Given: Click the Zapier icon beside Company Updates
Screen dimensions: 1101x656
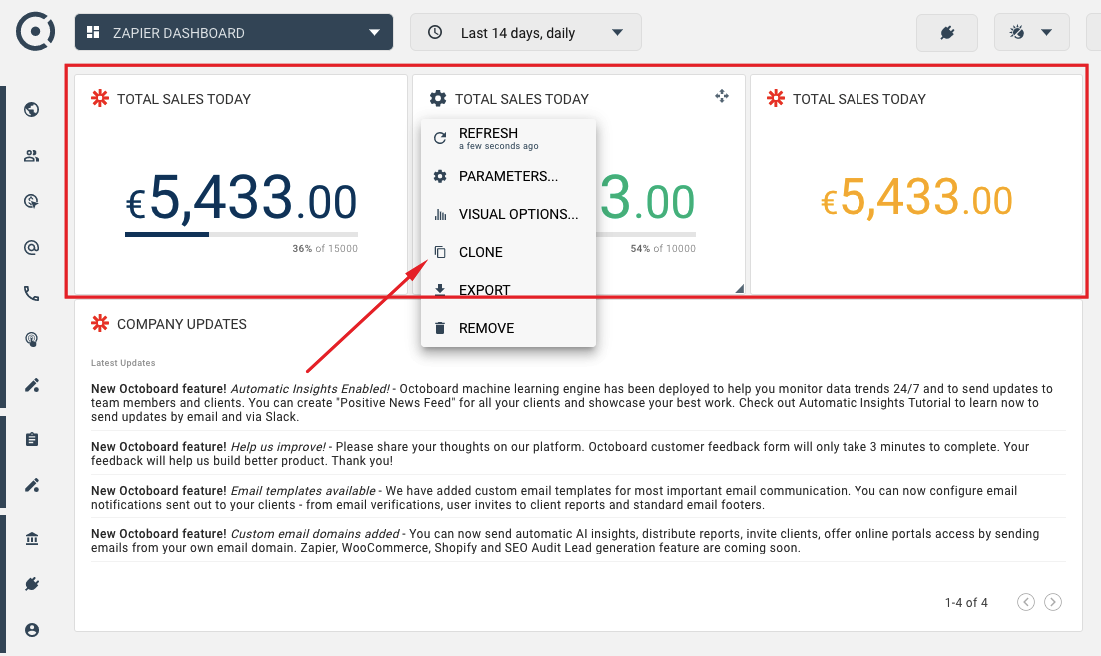Looking at the screenshot, I should (100, 323).
